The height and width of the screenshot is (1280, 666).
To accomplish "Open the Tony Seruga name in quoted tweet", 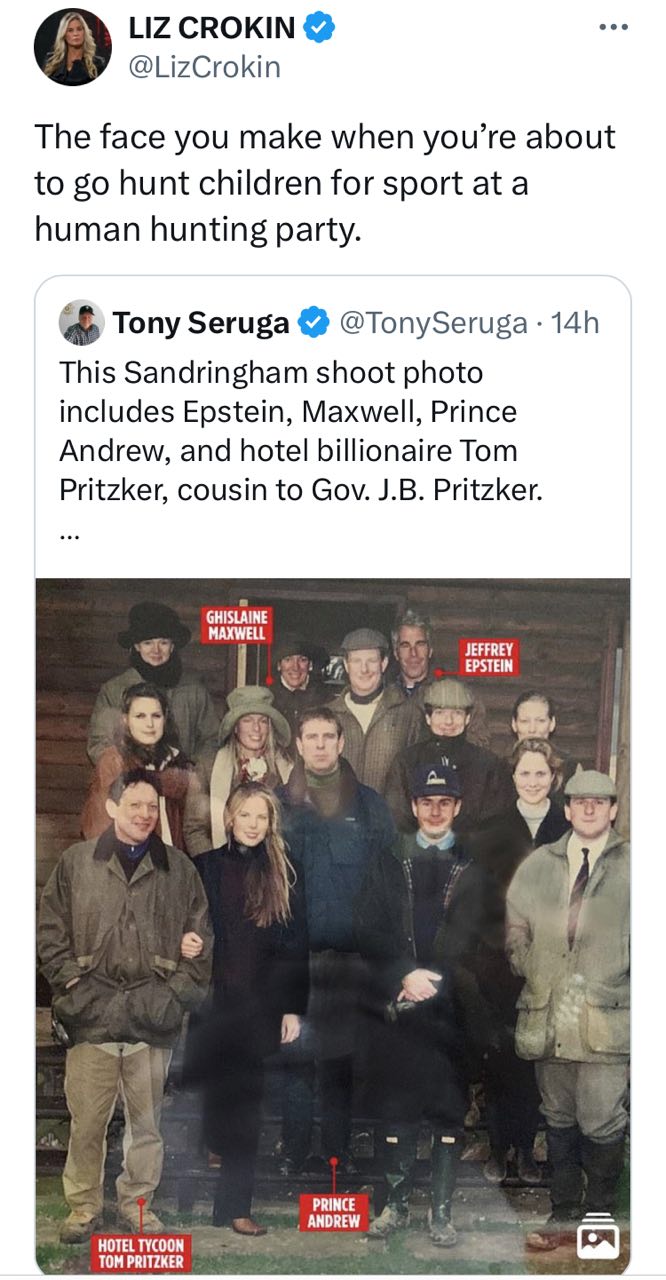I will 200,323.
